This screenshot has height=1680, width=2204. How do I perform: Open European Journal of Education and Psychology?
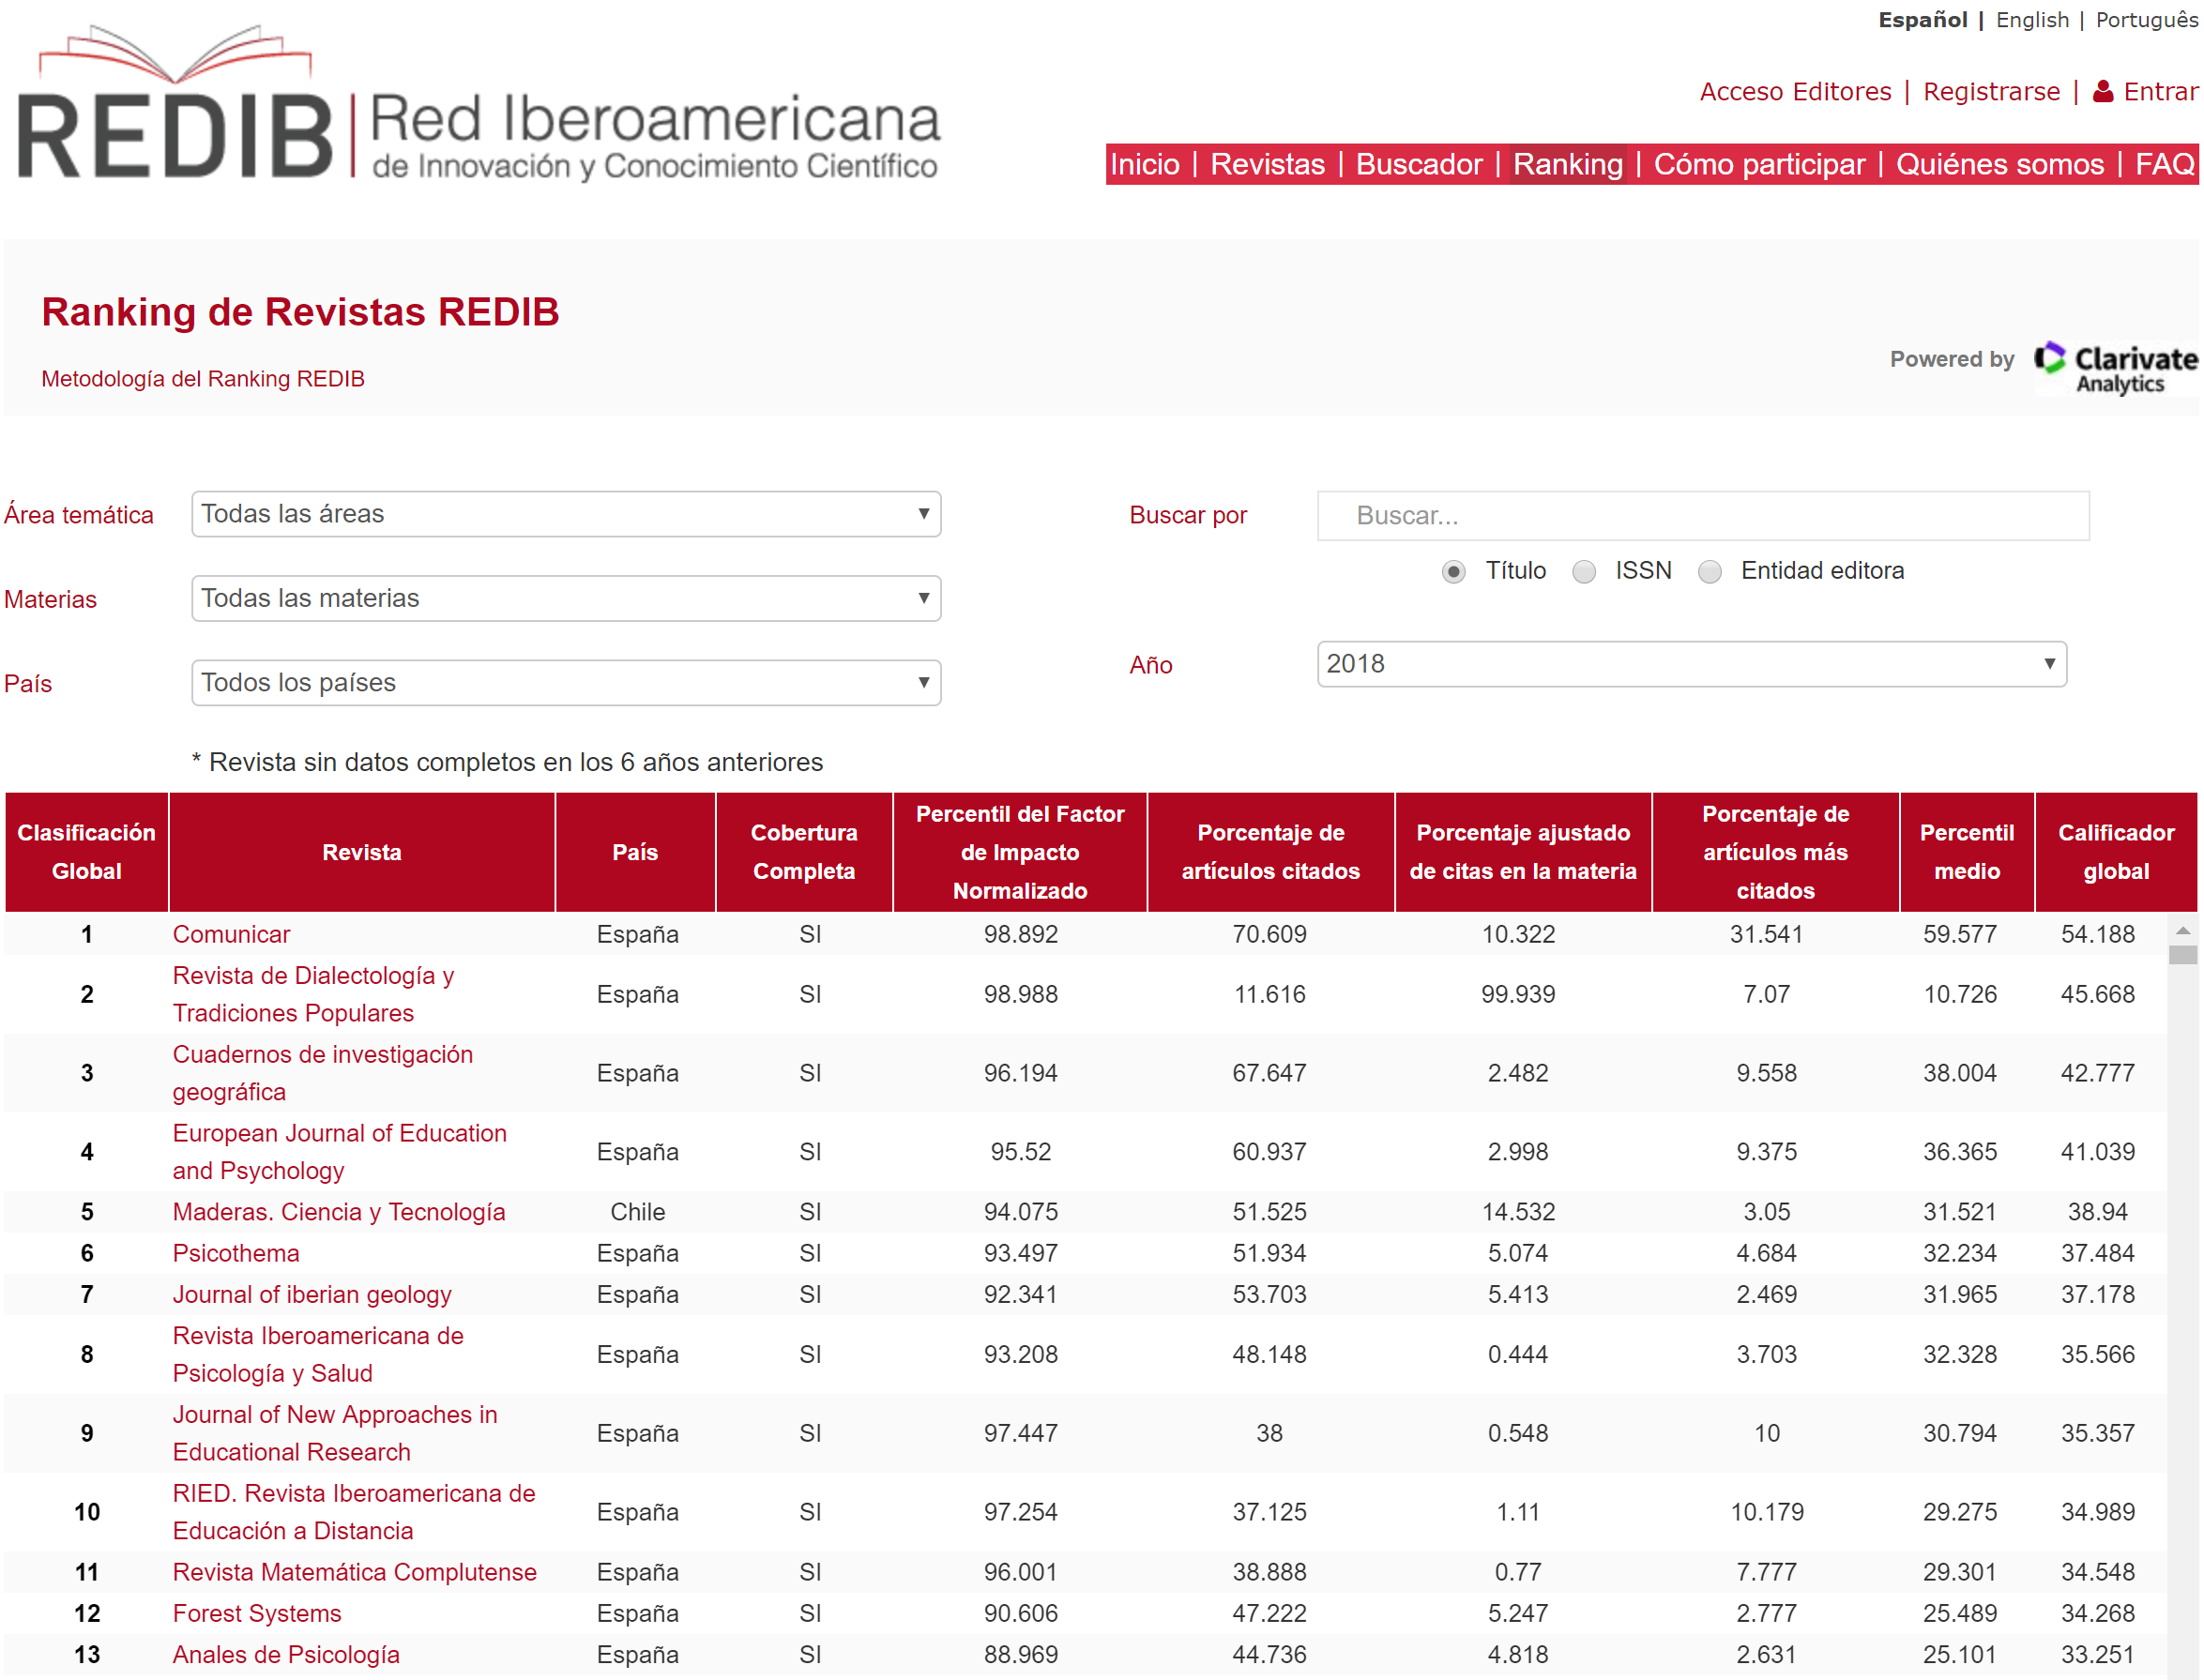click(339, 1152)
